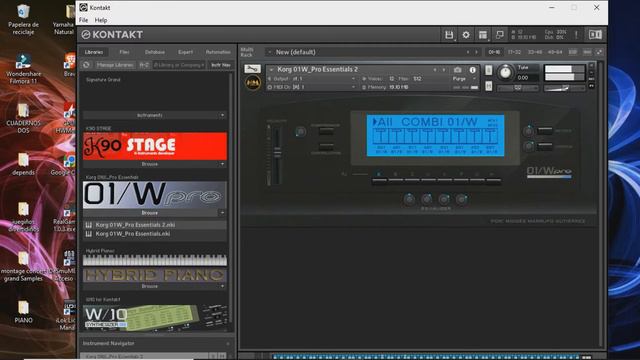Image resolution: width=640 pixels, height=360 pixels.
Task: Select rack page 33-48
Action: [x=535, y=52]
